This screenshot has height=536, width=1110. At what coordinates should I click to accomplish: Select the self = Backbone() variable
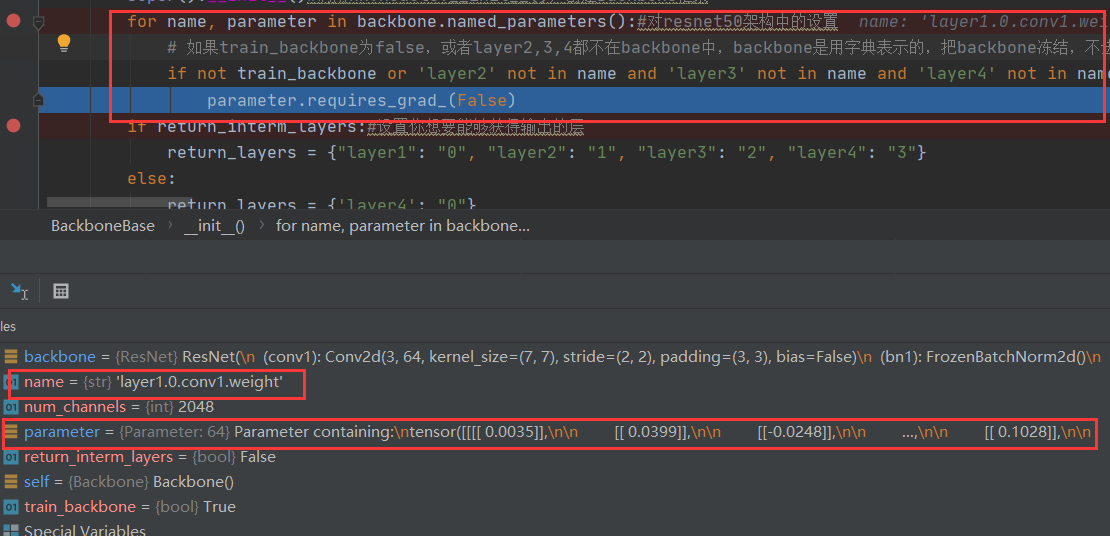click(x=129, y=482)
